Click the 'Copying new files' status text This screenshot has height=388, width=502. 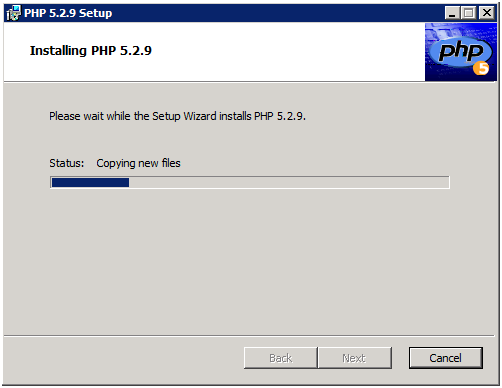(x=138, y=163)
